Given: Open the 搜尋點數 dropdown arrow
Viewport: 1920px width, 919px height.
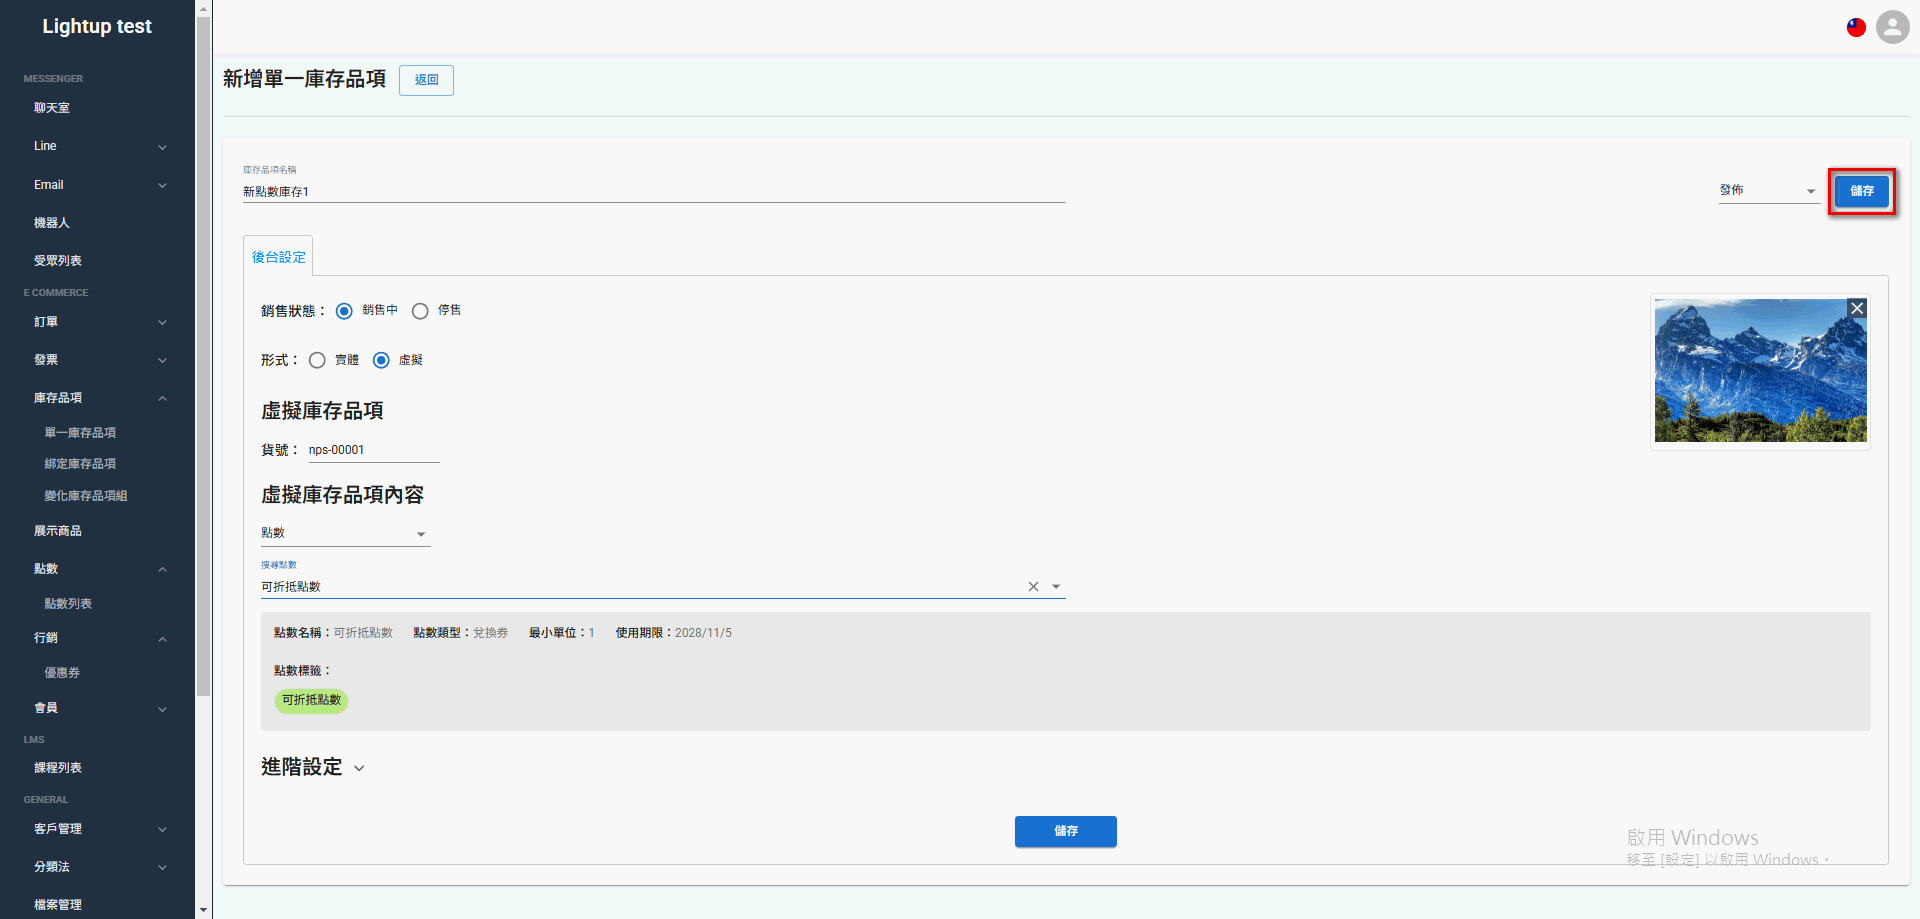Looking at the screenshot, I should 1056,587.
